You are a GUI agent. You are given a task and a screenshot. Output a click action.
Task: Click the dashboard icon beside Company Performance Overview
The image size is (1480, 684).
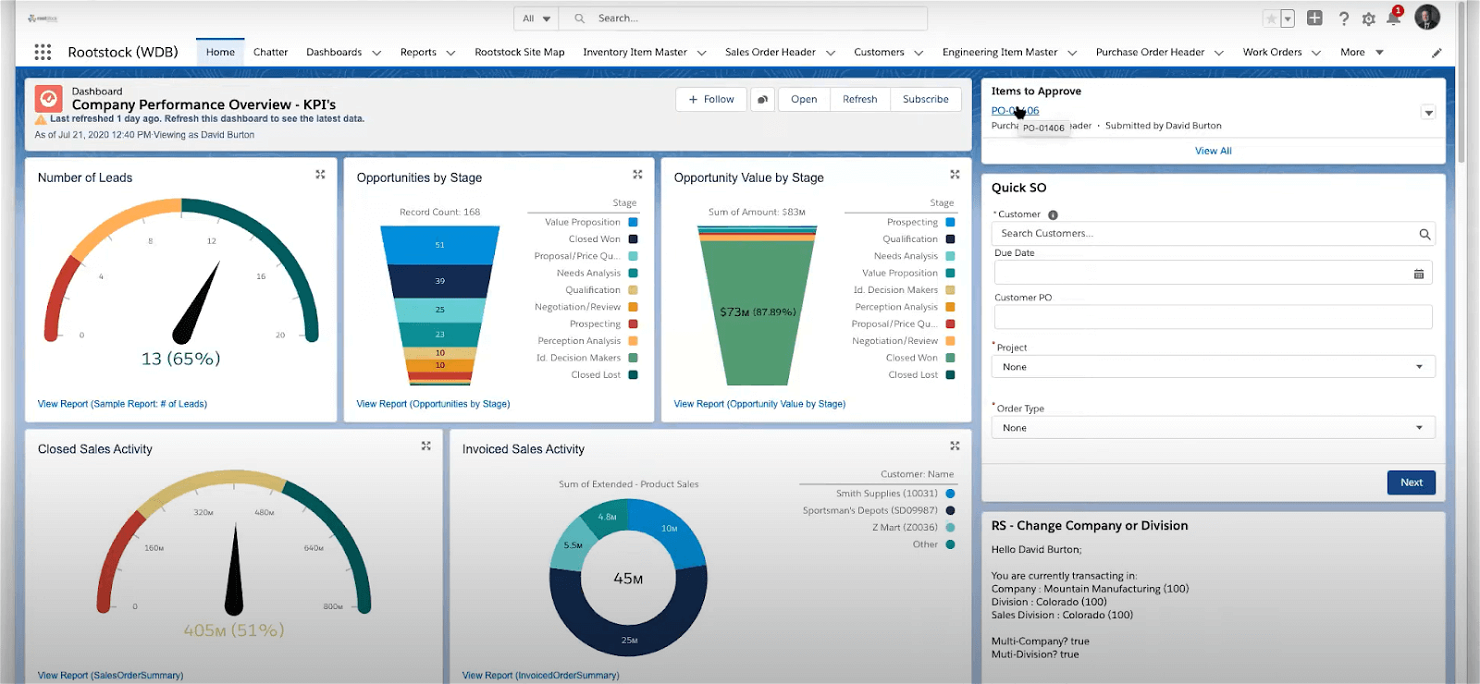coord(49,98)
